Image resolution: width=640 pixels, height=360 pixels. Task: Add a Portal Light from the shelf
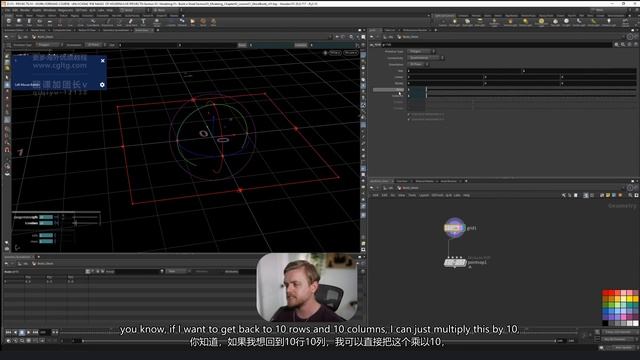coord(593,22)
